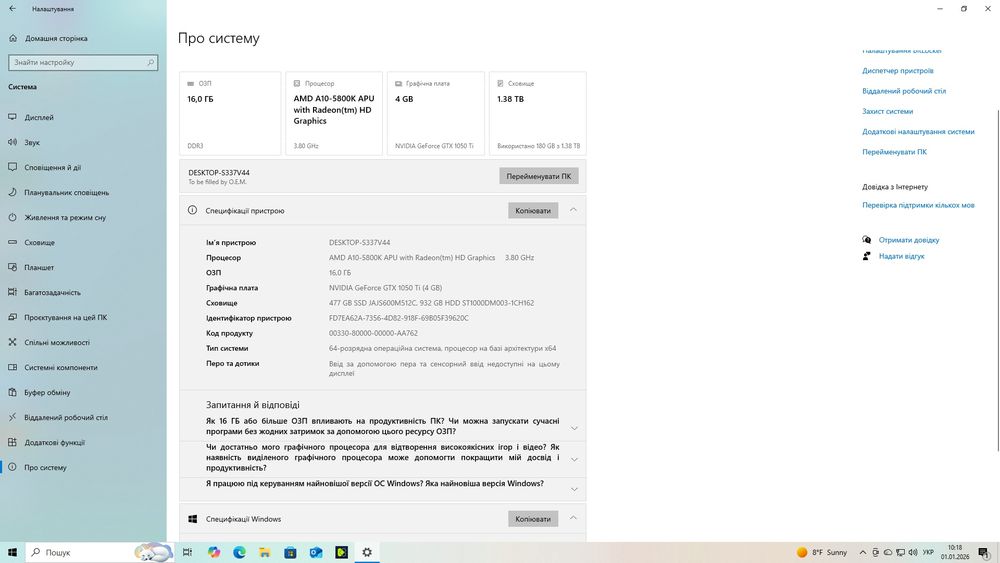
Task: Open the 8°F Sunny weather widget
Action: point(822,552)
